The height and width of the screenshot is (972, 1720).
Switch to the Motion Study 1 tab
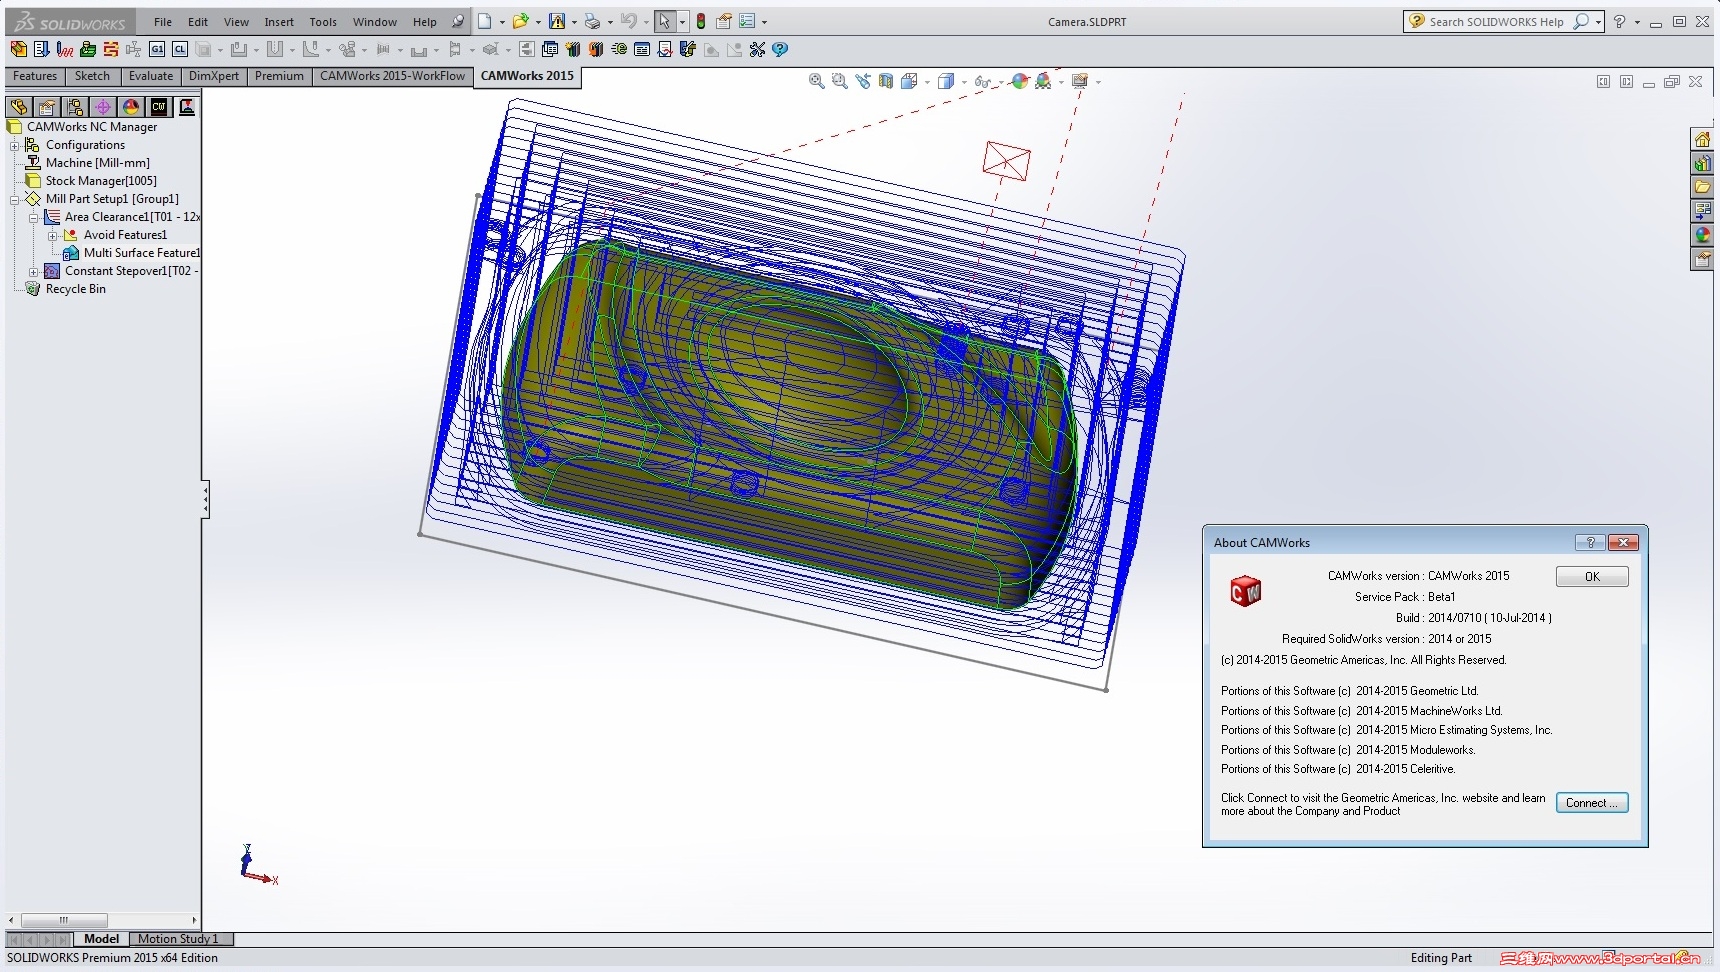[178, 939]
